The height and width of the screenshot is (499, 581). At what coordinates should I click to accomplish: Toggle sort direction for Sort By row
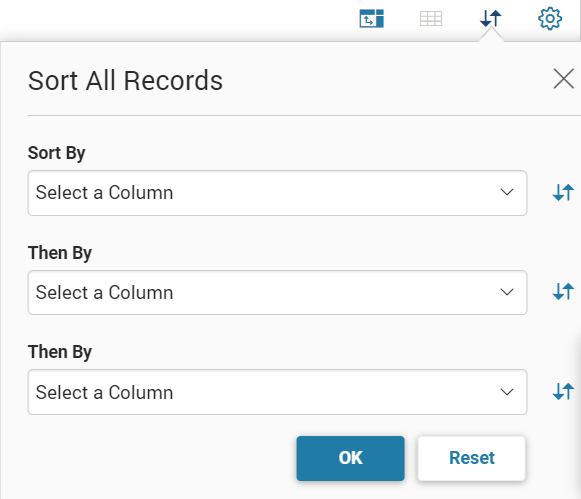(563, 193)
